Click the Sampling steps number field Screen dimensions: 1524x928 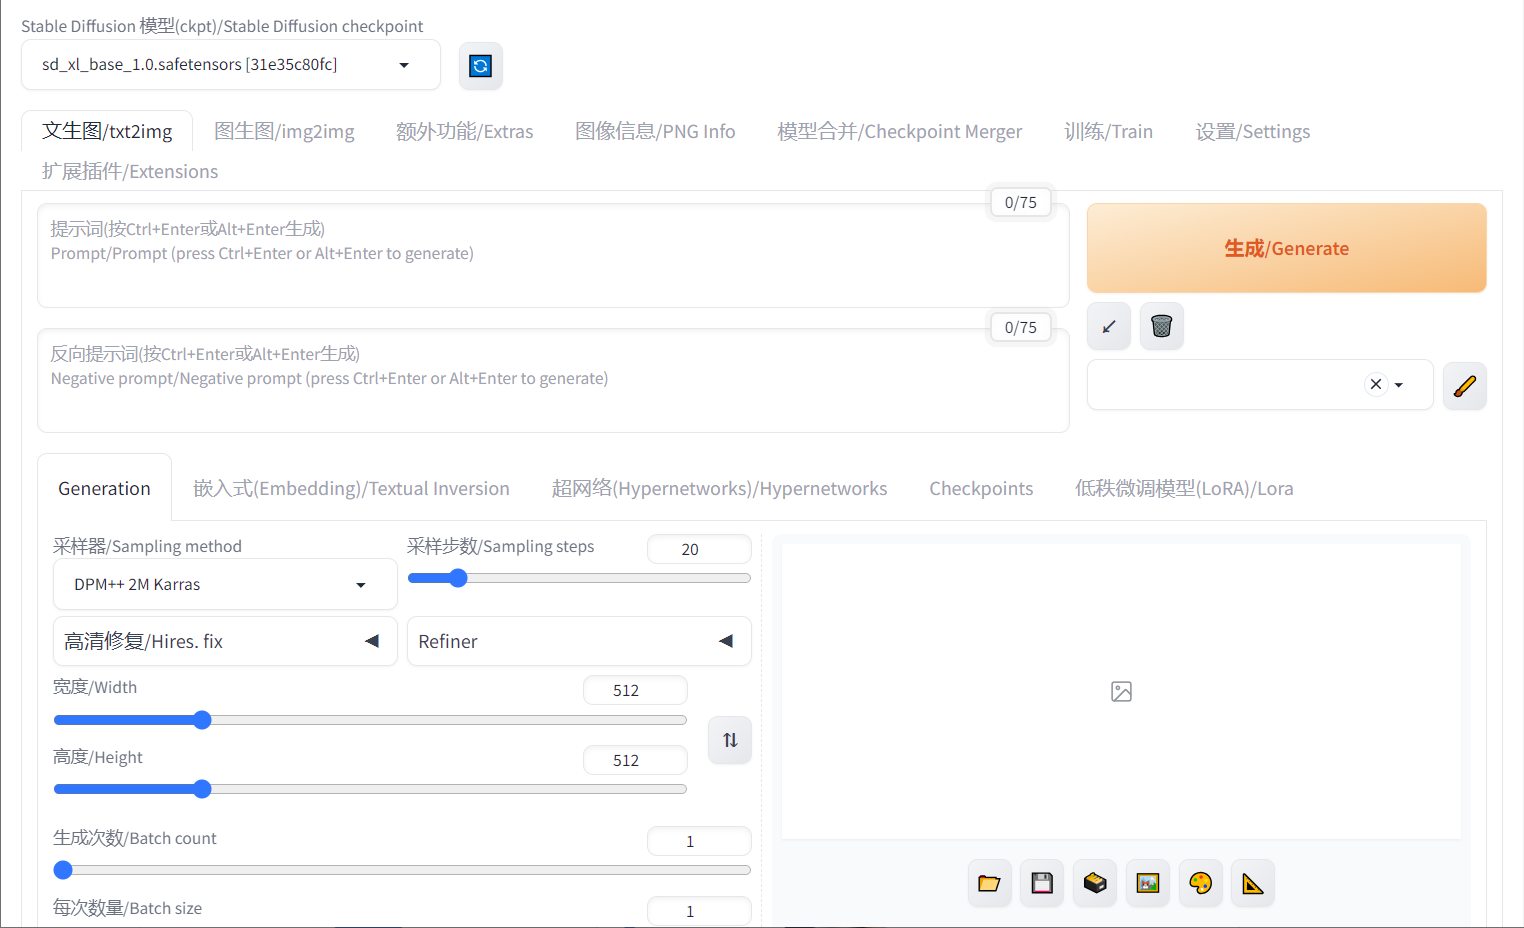pos(699,549)
